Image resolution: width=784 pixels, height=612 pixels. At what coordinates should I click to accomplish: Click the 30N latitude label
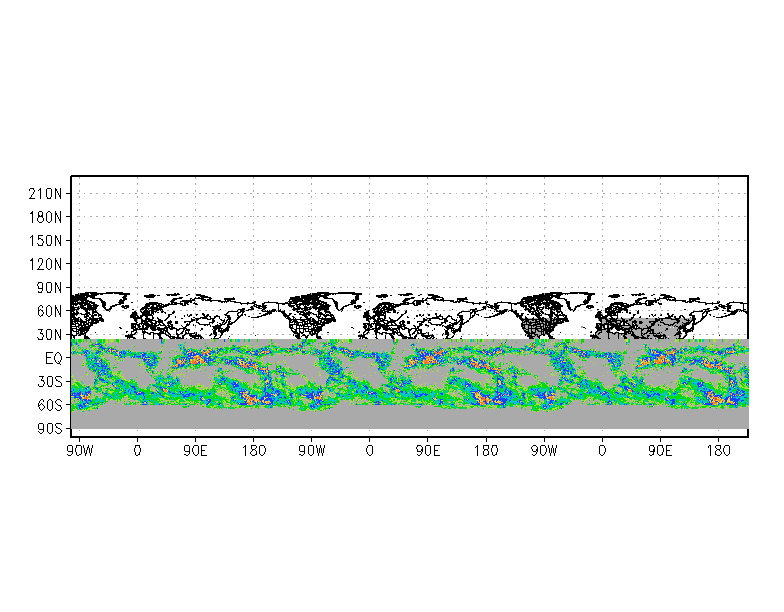50,334
